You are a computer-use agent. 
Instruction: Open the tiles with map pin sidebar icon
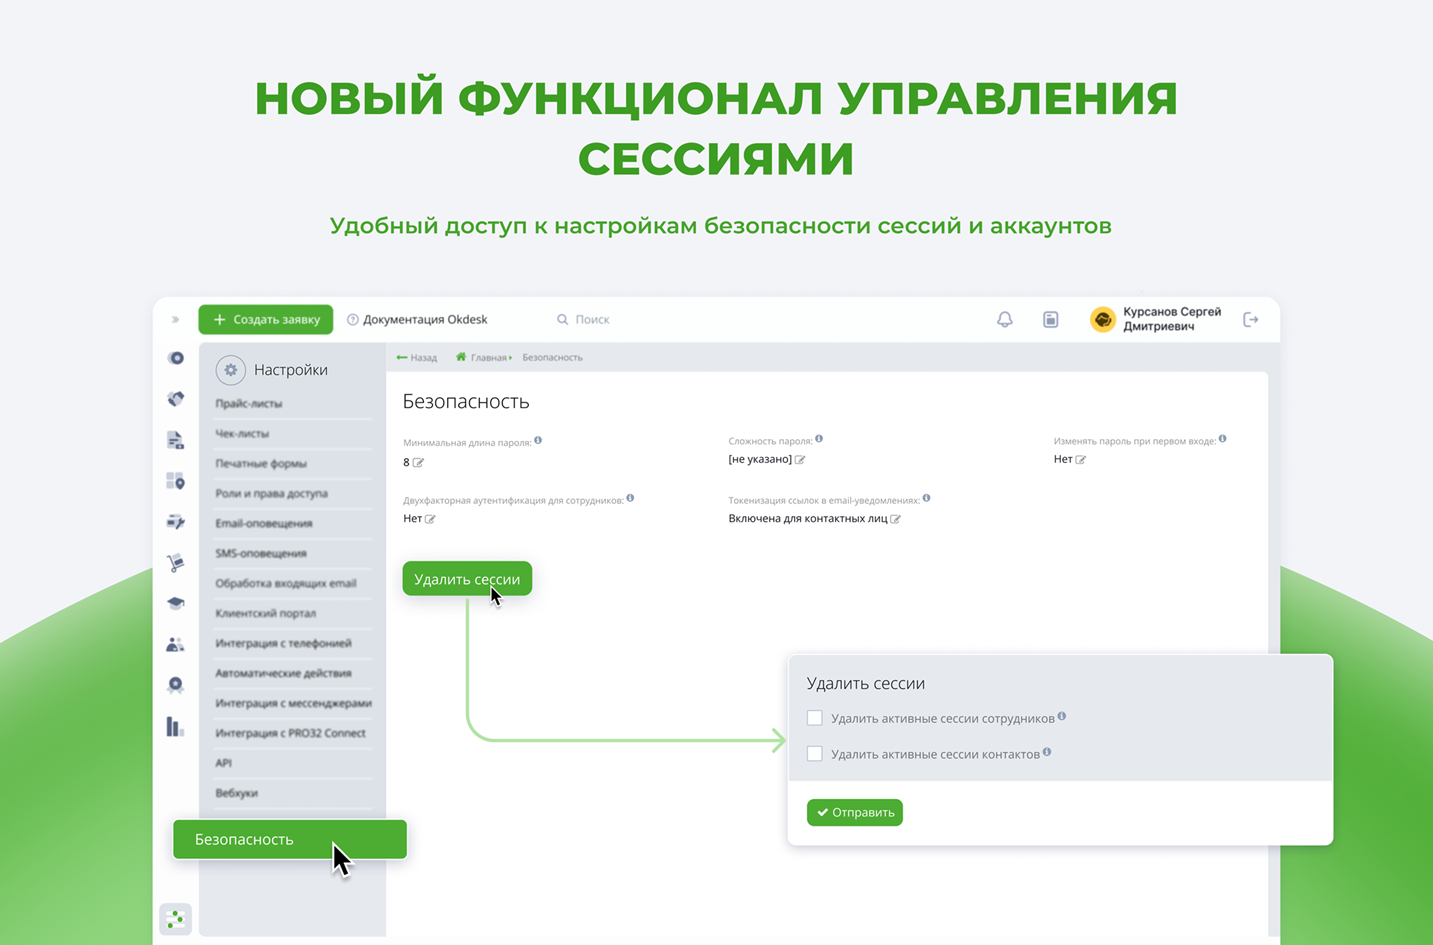click(176, 481)
